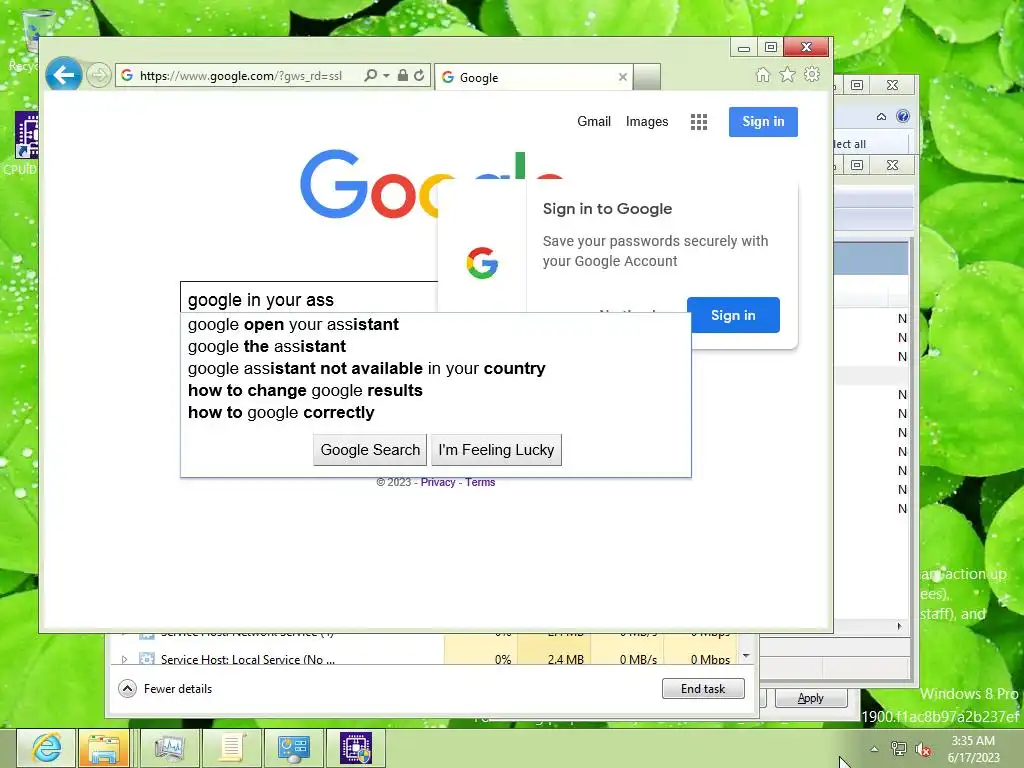The width and height of the screenshot is (1024, 768).
Task: Click the top-right Sign in button
Action: (x=763, y=121)
